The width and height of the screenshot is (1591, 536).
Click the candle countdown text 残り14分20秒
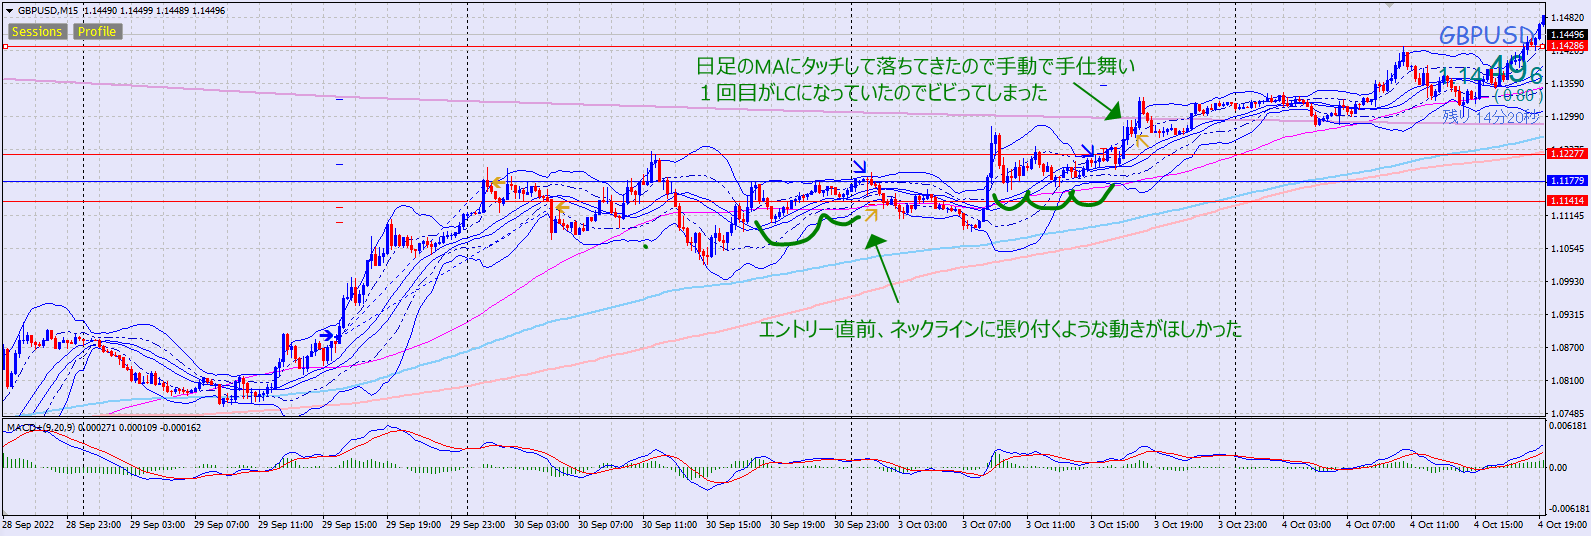tap(1490, 117)
